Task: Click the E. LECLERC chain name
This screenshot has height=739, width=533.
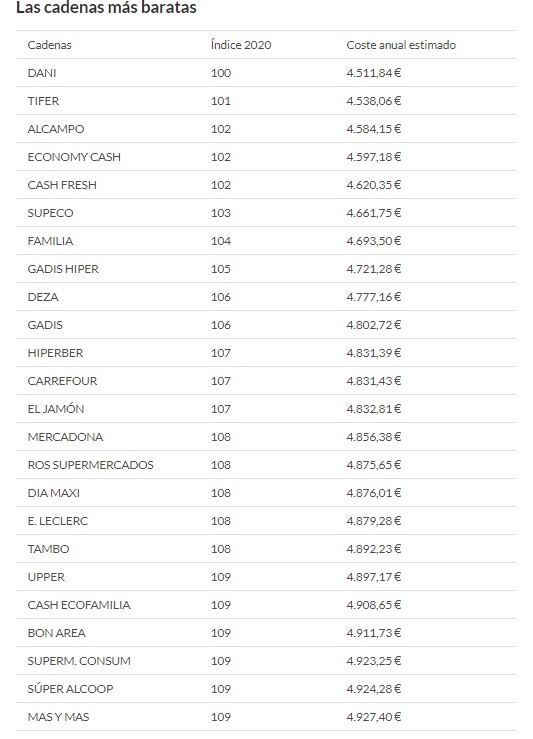Action: coord(57,521)
